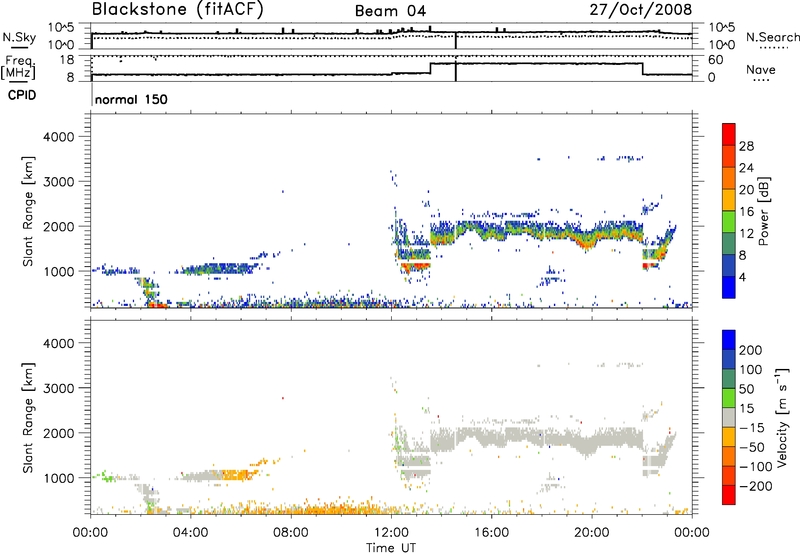Select the '08:00' time tick label
This screenshot has height=554, width=800.
pos(291,533)
